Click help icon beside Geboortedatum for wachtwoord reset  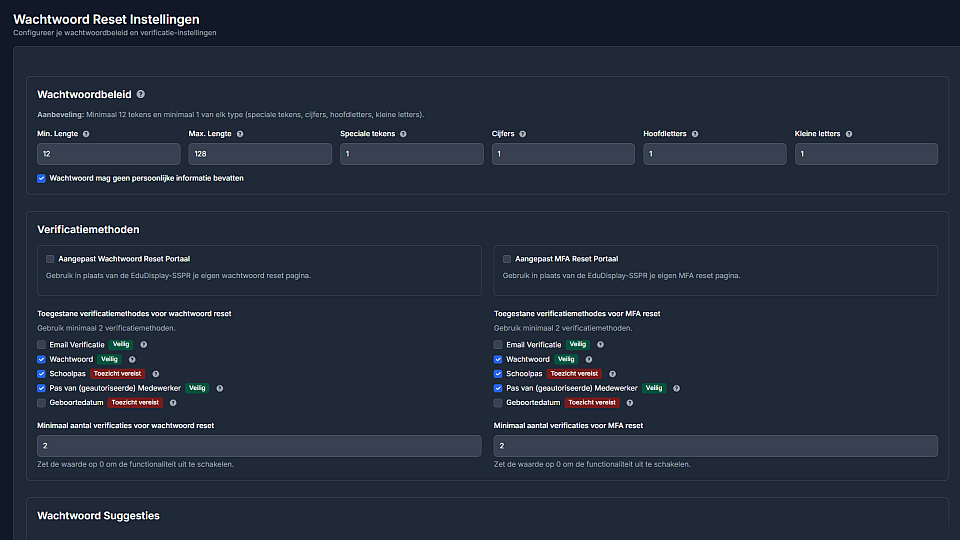point(173,403)
